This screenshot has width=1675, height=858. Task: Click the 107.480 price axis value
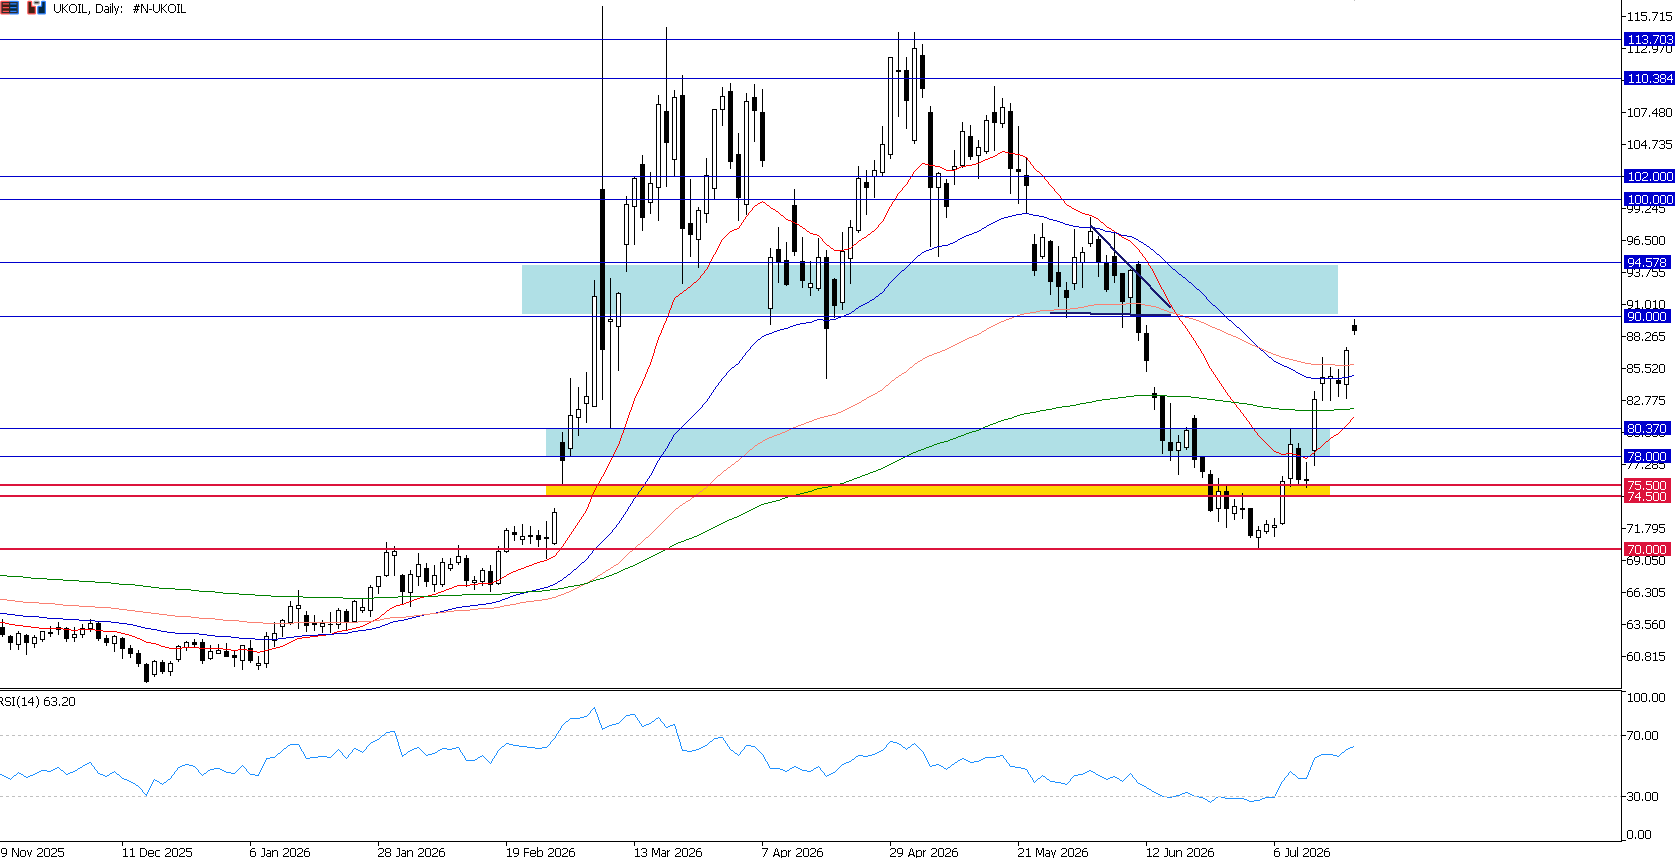click(1650, 113)
